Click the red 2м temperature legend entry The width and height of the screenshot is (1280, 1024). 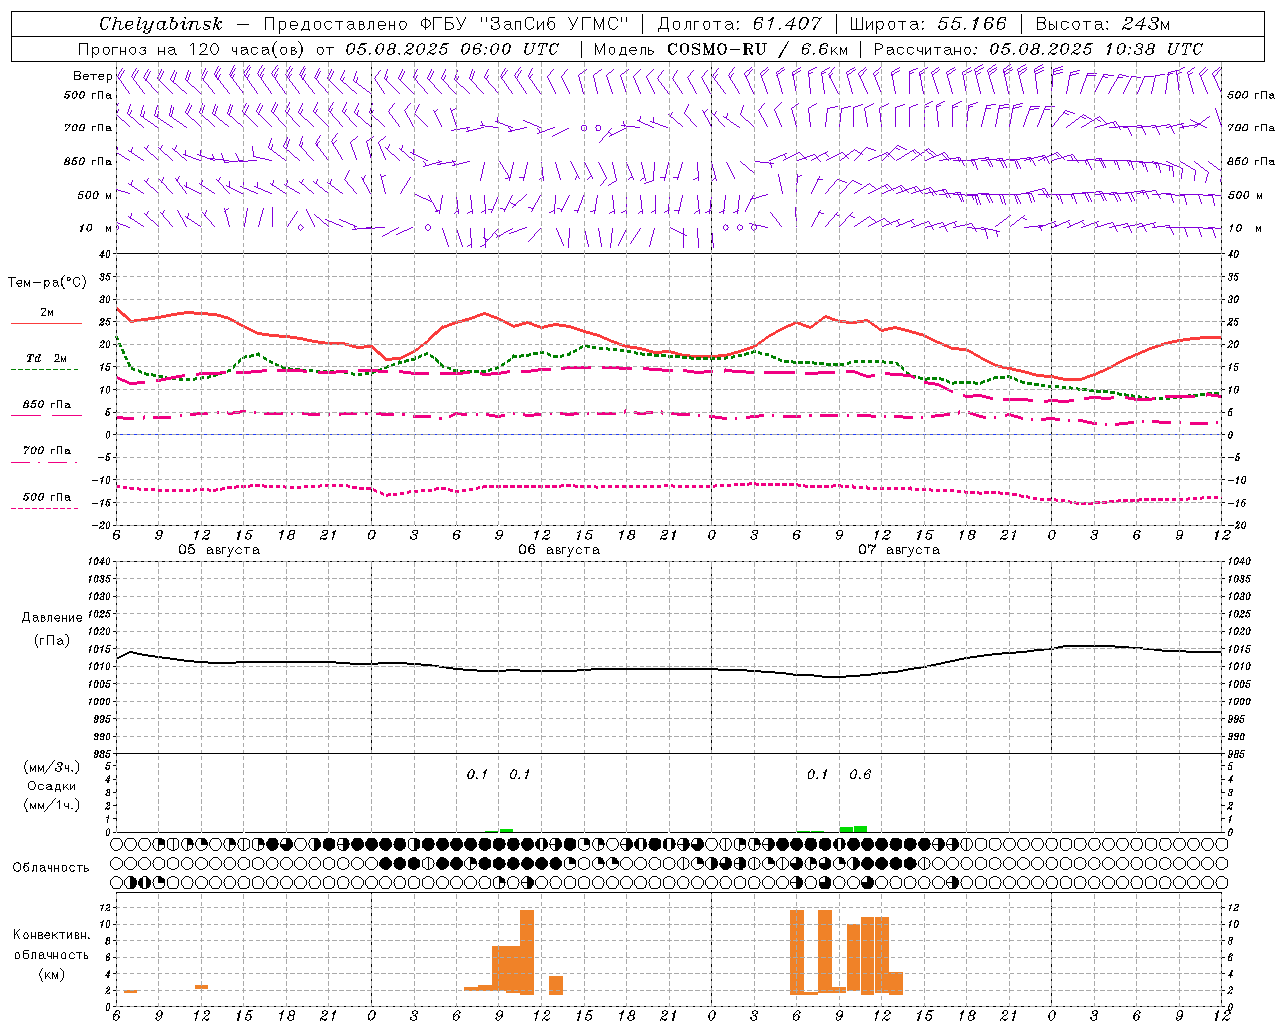point(47,316)
